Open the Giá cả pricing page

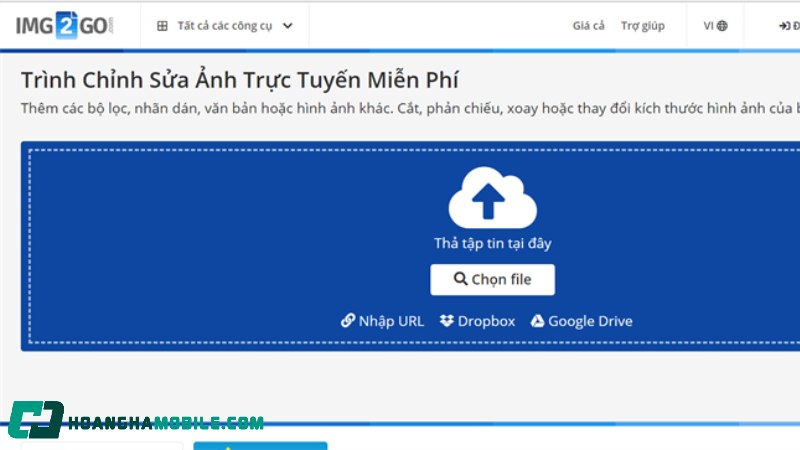point(588,26)
